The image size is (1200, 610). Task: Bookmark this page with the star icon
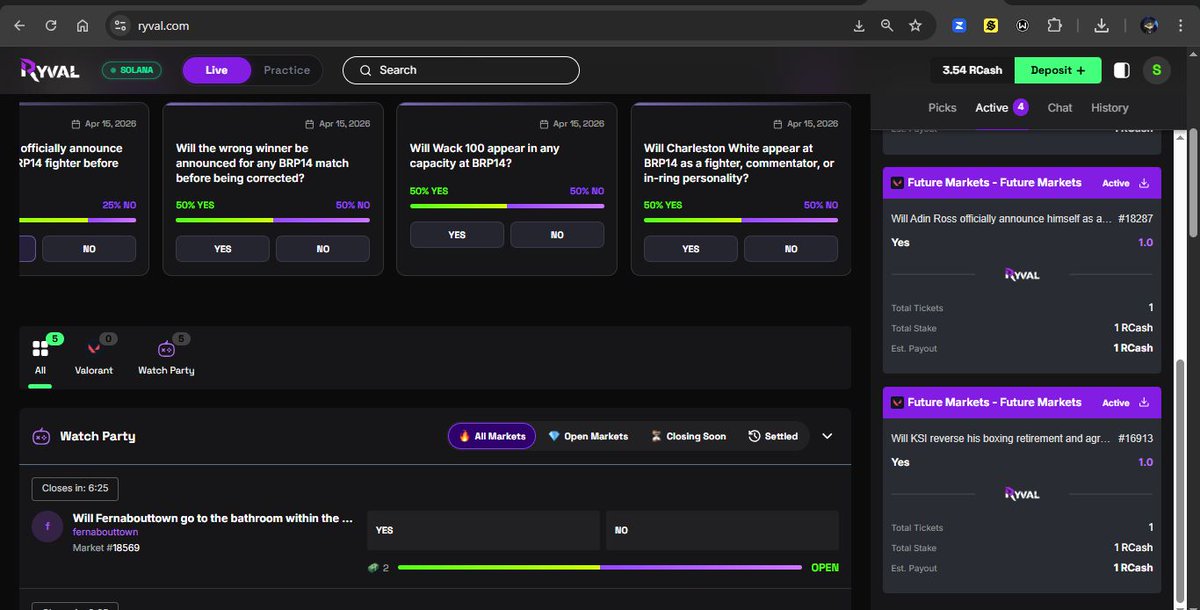click(x=915, y=26)
